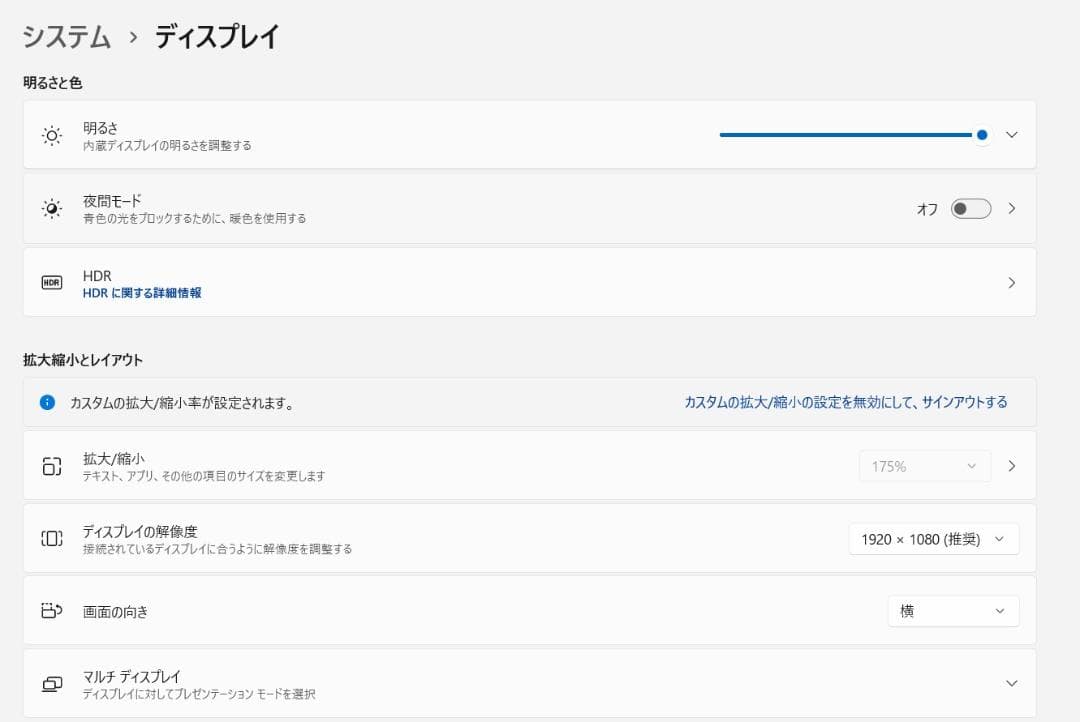Click the HDR に関する詳細情報 link

click(142, 293)
